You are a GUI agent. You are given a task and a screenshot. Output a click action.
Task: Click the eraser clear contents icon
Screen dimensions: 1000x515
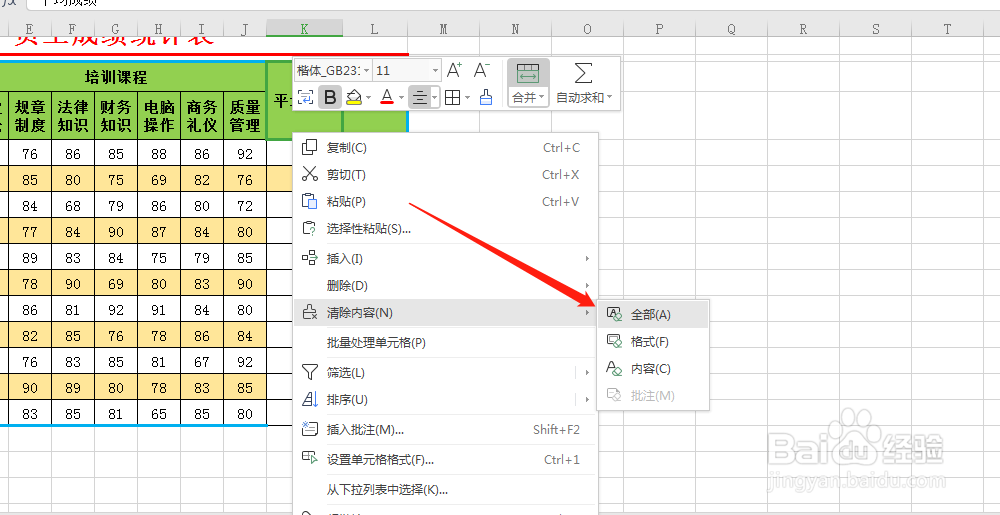coord(309,312)
